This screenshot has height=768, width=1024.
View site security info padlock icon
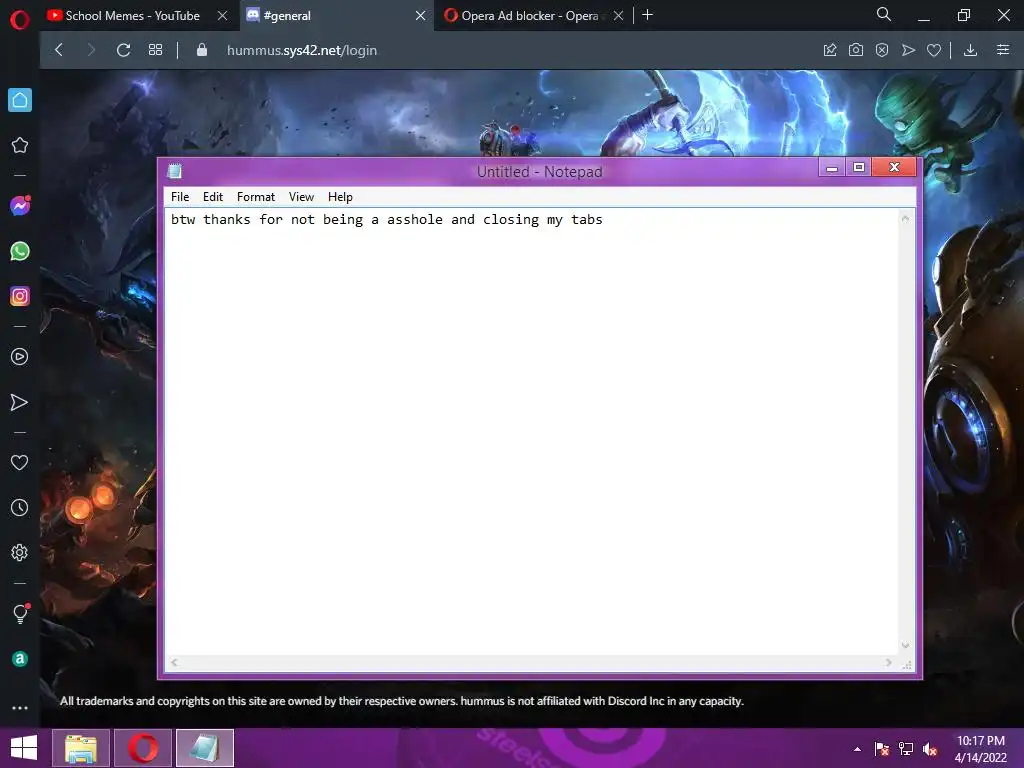point(202,50)
